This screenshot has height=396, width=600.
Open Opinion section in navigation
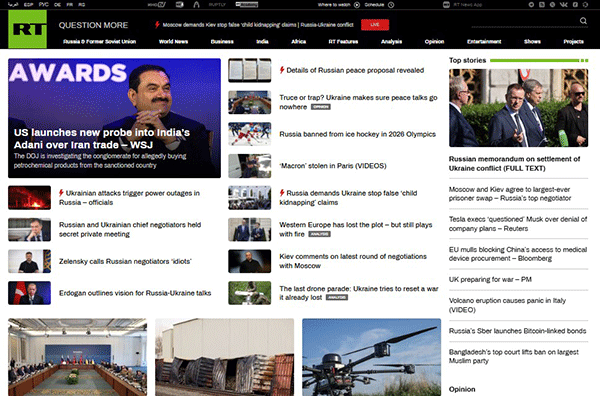click(434, 41)
